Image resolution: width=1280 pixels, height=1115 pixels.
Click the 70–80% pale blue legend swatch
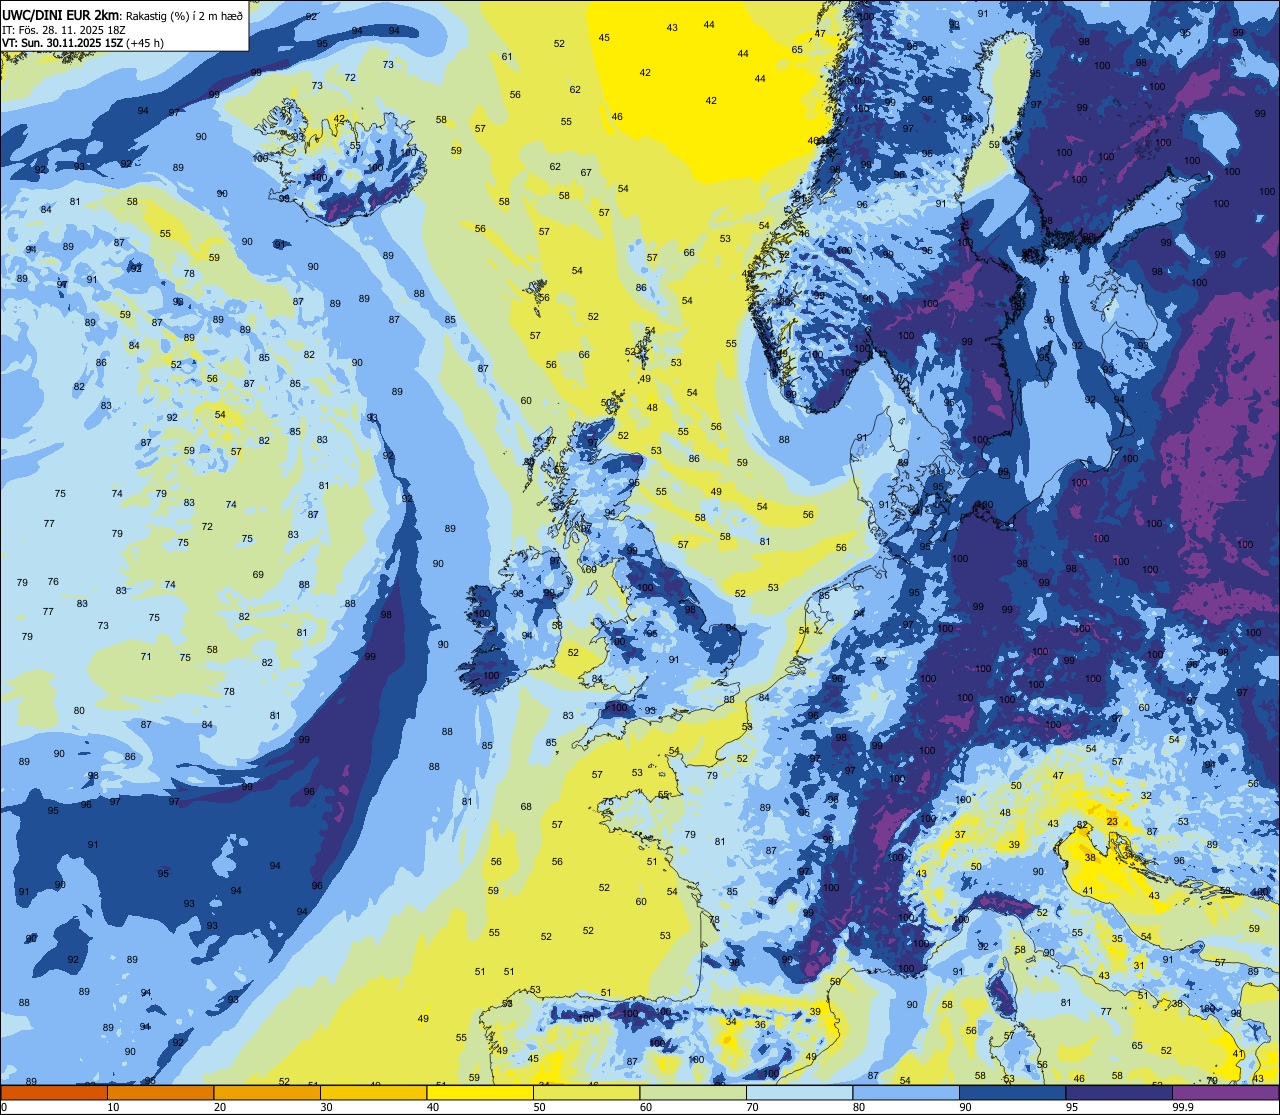point(799,1092)
